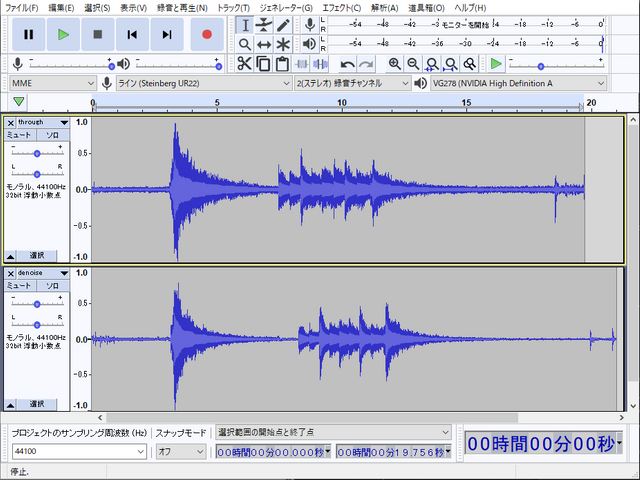Open the Analyze menu

384,8
